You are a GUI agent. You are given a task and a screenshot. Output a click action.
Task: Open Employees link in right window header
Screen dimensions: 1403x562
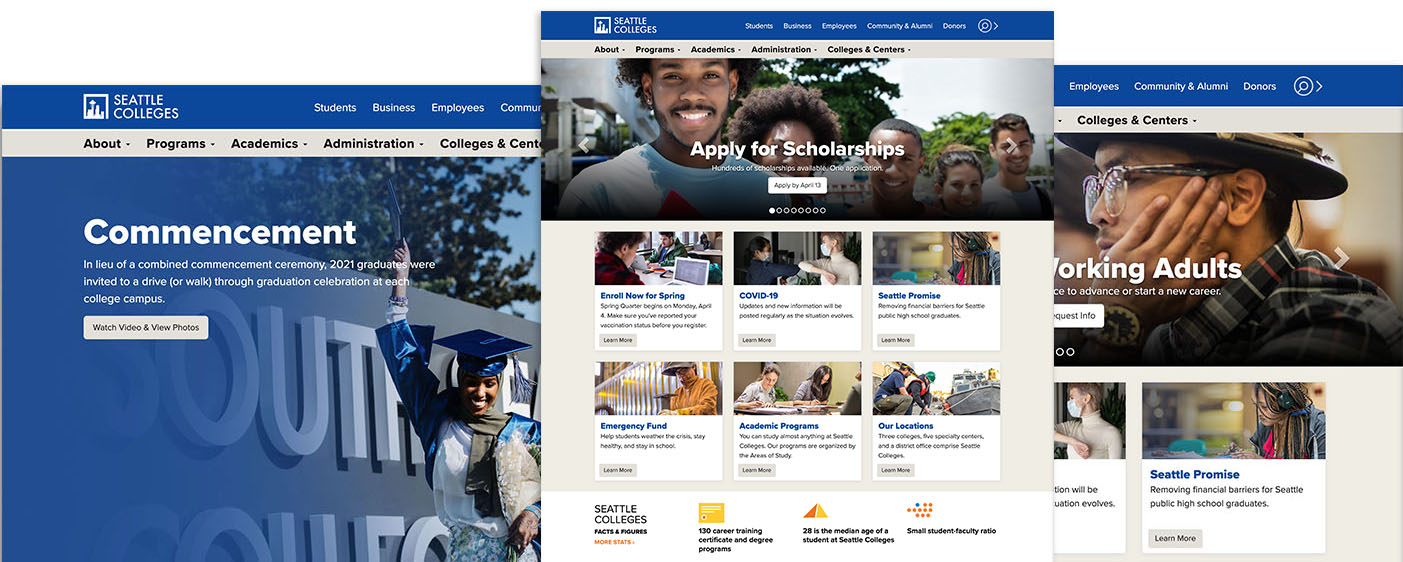[x=1094, y=86]
